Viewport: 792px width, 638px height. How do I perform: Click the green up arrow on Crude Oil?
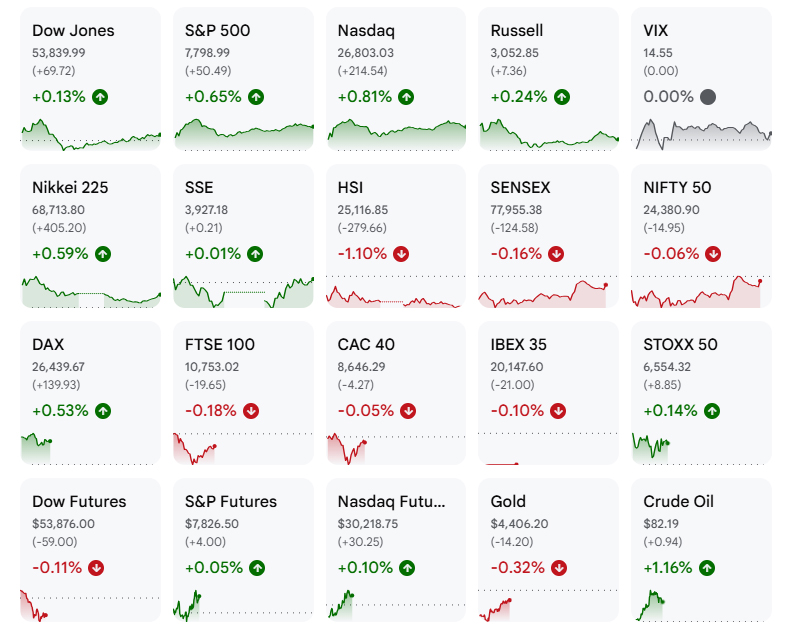click(x=707, y=568)
